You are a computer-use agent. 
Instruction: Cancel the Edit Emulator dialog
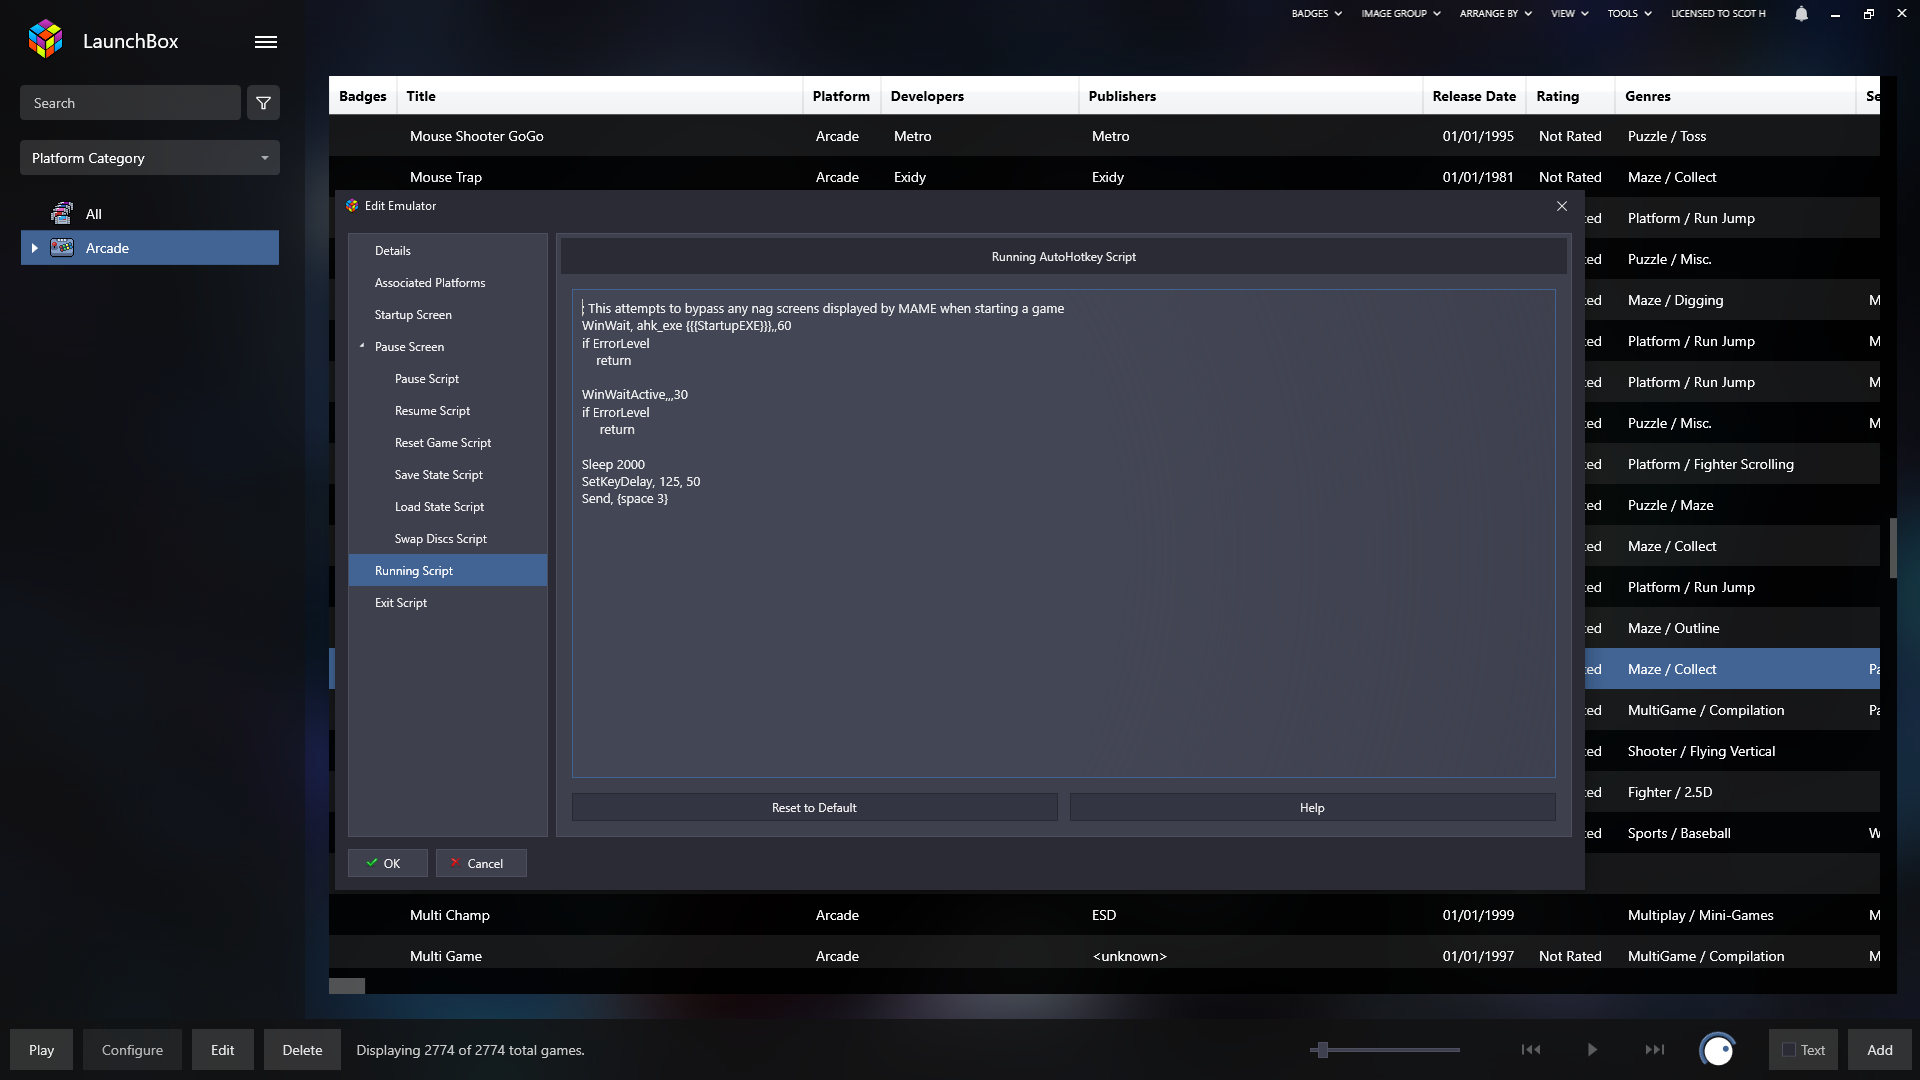pos(481,863)
